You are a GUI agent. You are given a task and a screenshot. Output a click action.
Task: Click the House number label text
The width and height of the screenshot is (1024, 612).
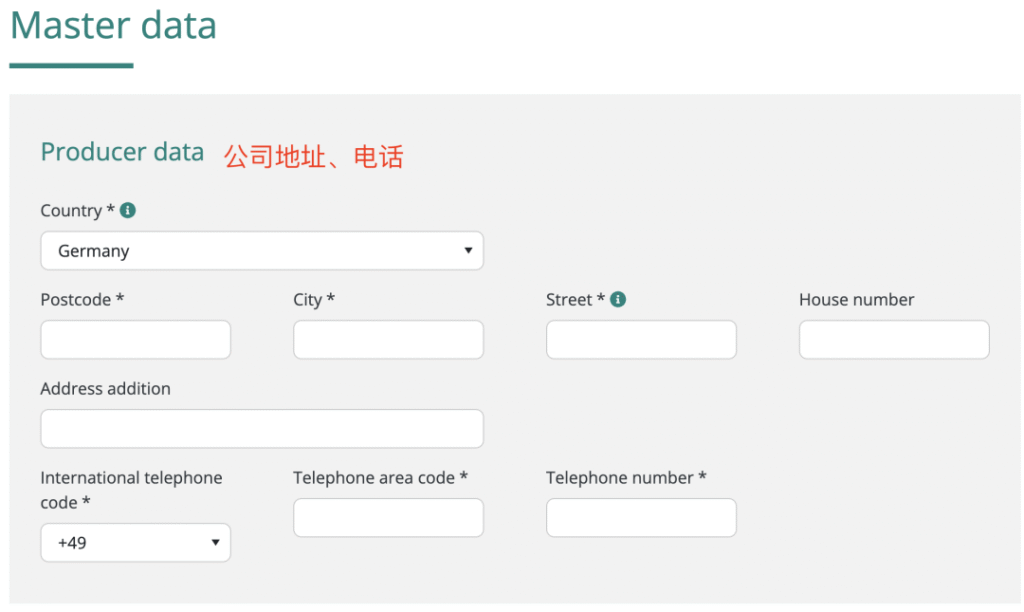tap(856, 300)
